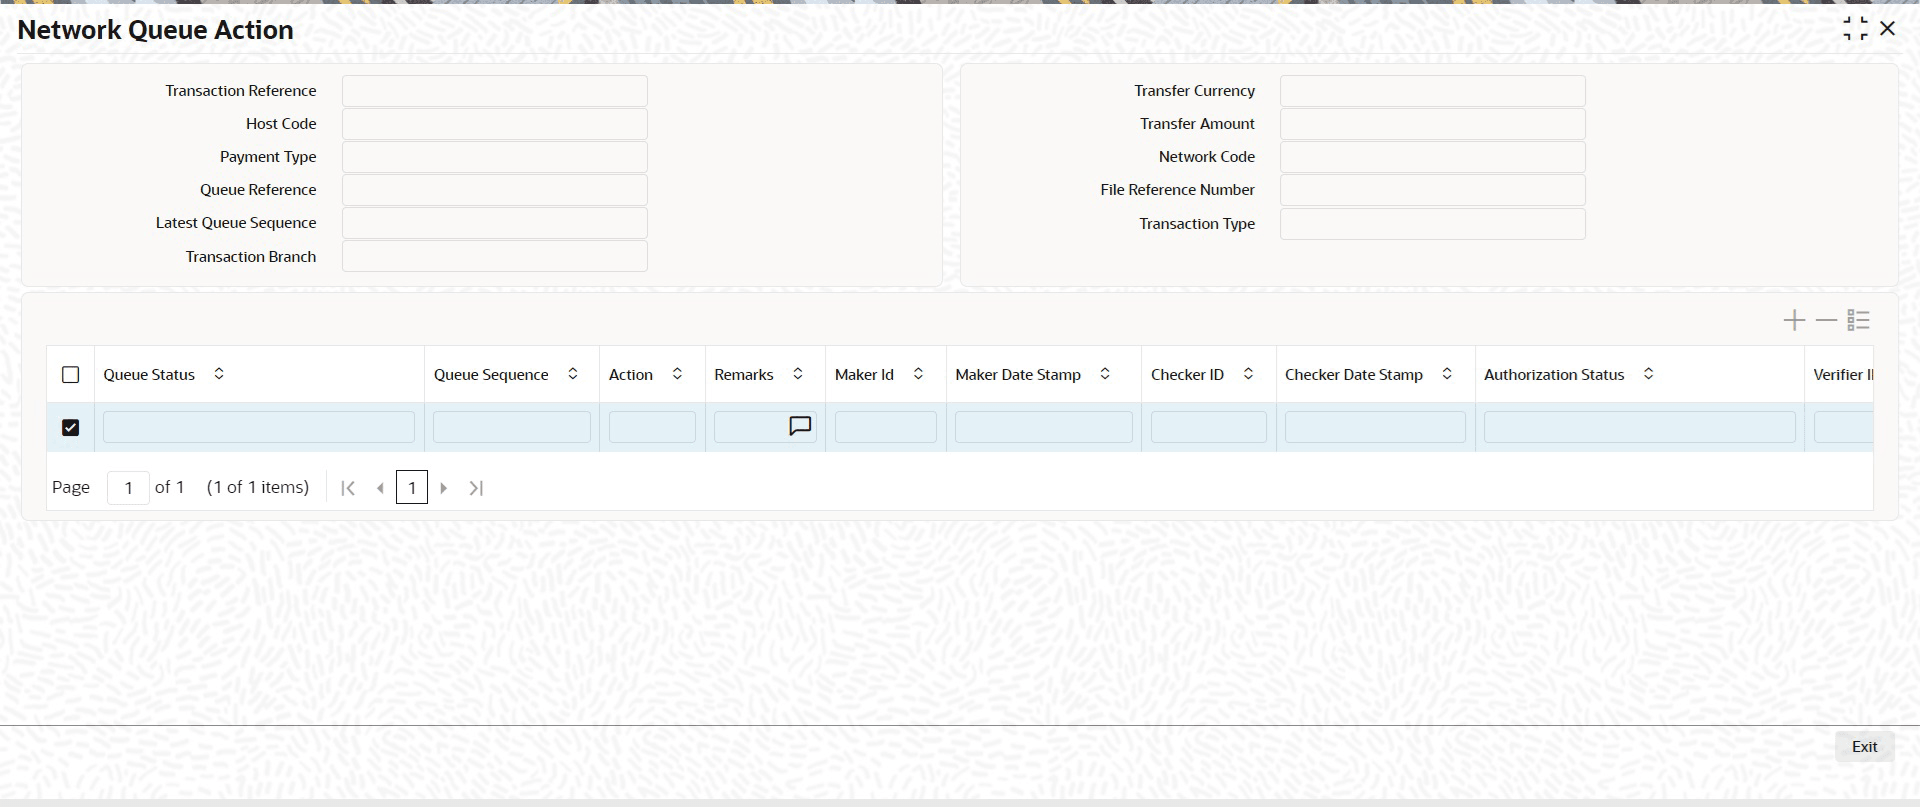Jump to last page of results
Viewport: 1920px width, 807px height.
(x=476, y=488)
